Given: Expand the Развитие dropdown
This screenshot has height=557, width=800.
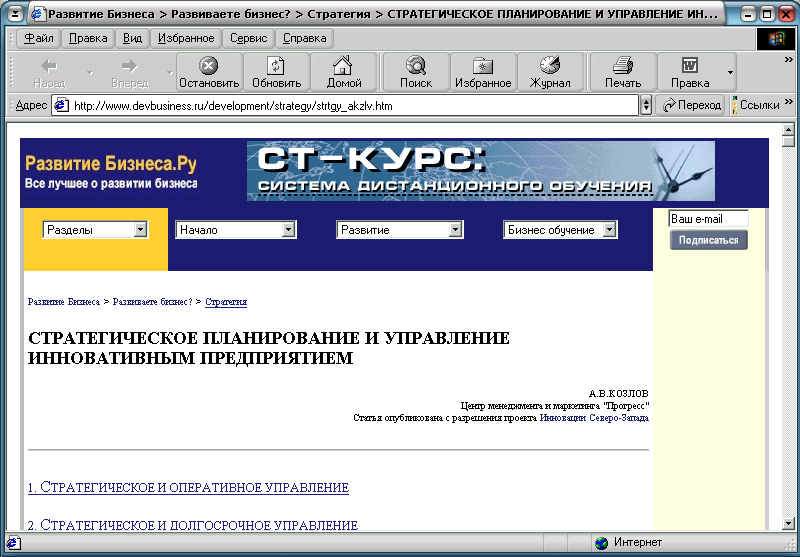Looking at the screenshot, I should tap(456, 230).
